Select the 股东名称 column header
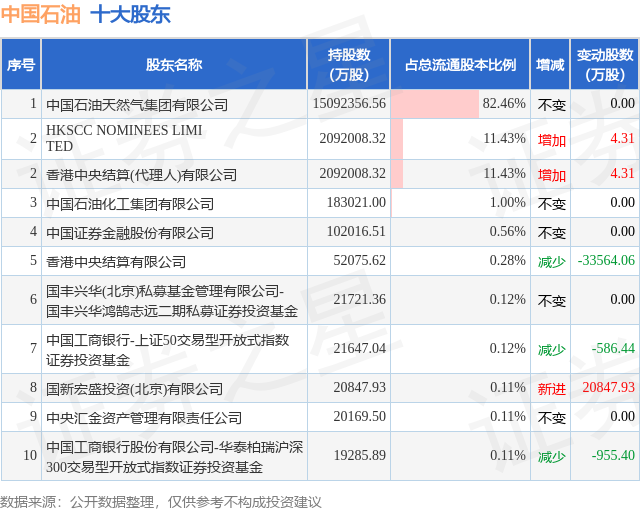The image size is (640, 511). tap(174, 64)
